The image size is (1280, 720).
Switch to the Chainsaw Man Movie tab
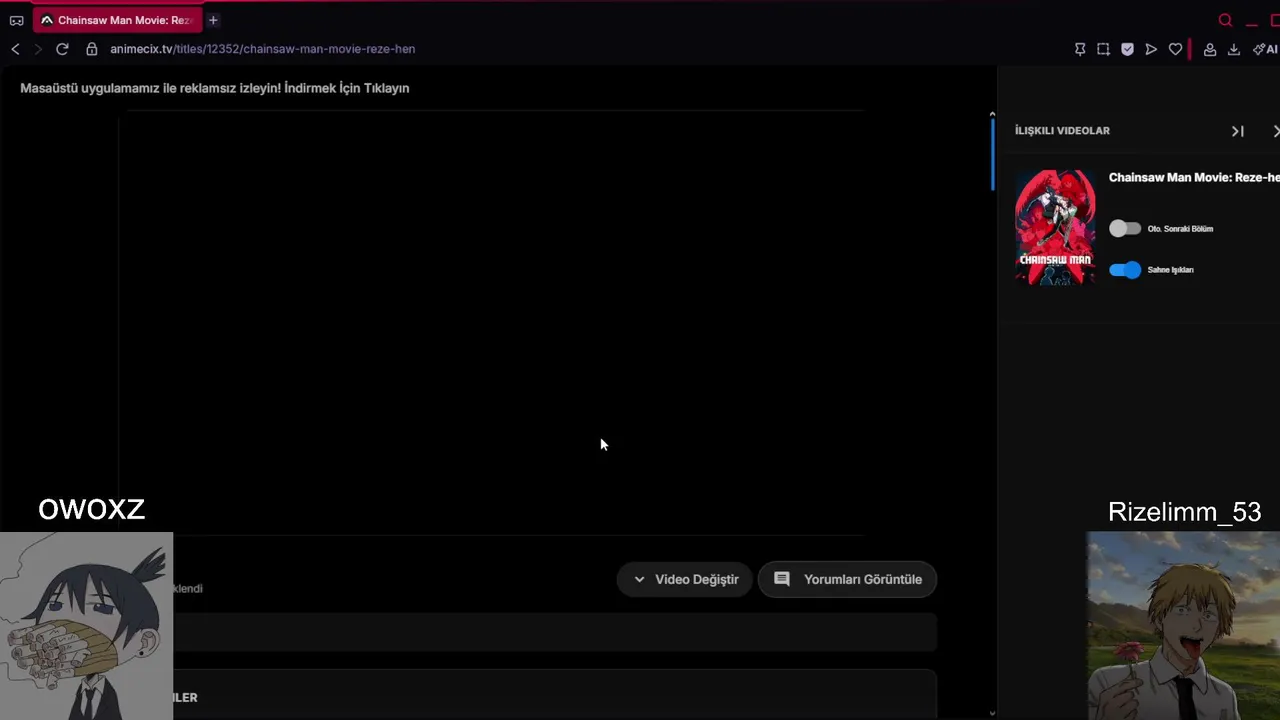point(116,20)
